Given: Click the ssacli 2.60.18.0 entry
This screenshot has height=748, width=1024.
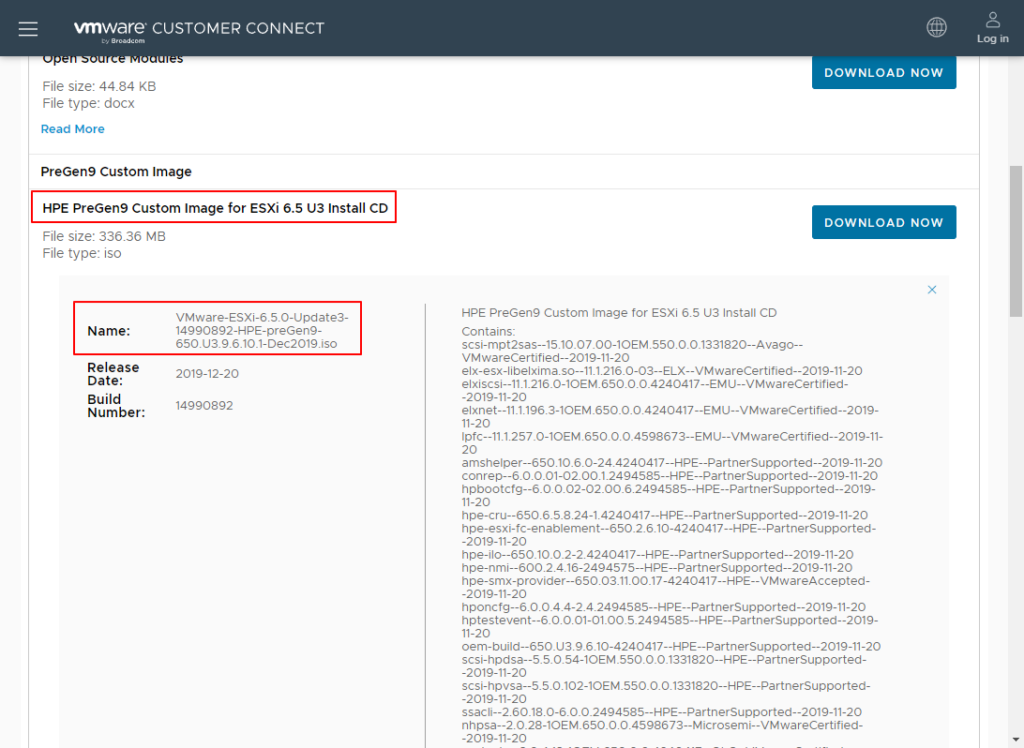Looking at the screenshot, I should click(662, 712).
